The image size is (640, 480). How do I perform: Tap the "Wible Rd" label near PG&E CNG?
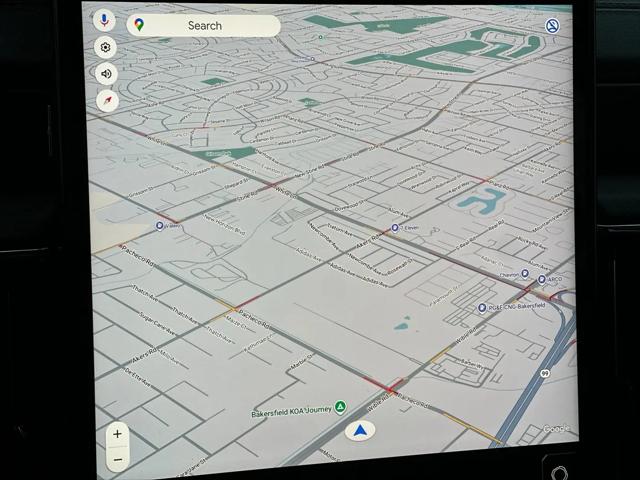point(466,335)
